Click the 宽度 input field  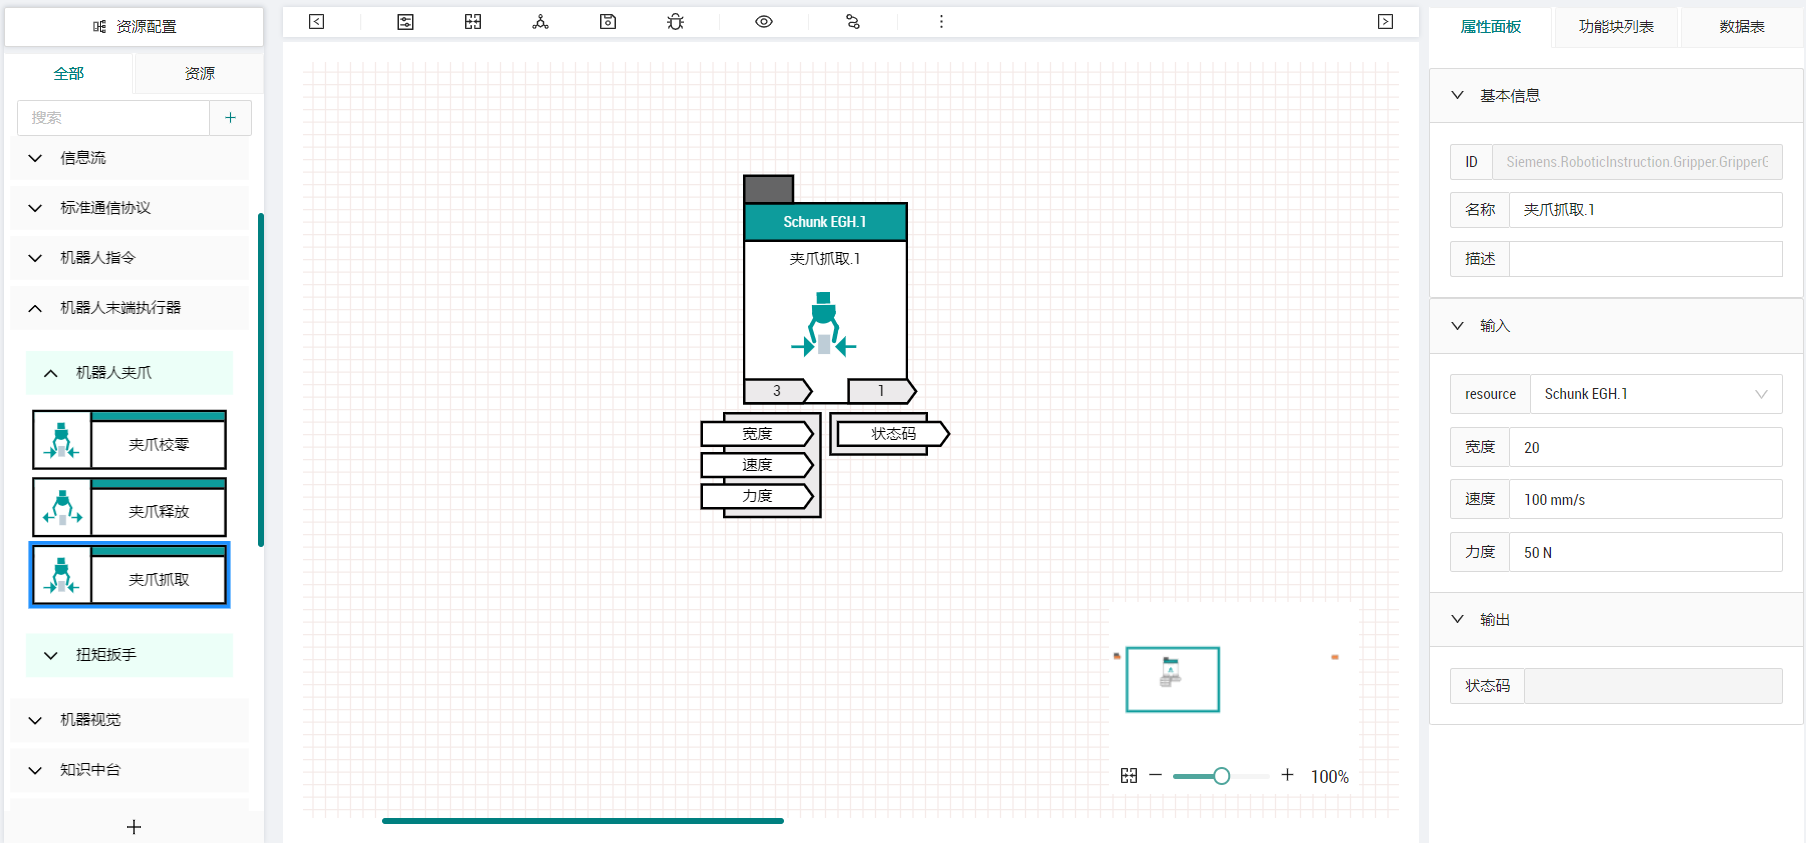click(1646, 447)
